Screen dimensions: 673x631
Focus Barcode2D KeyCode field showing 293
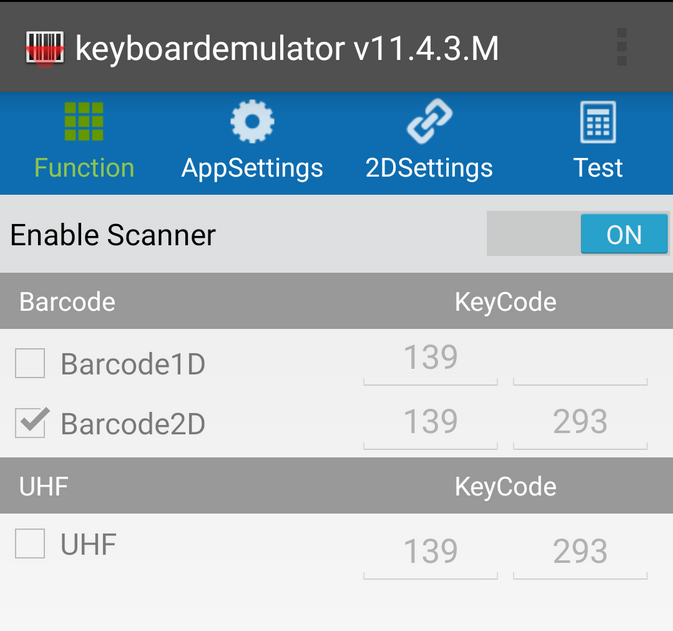coord(580,422)
